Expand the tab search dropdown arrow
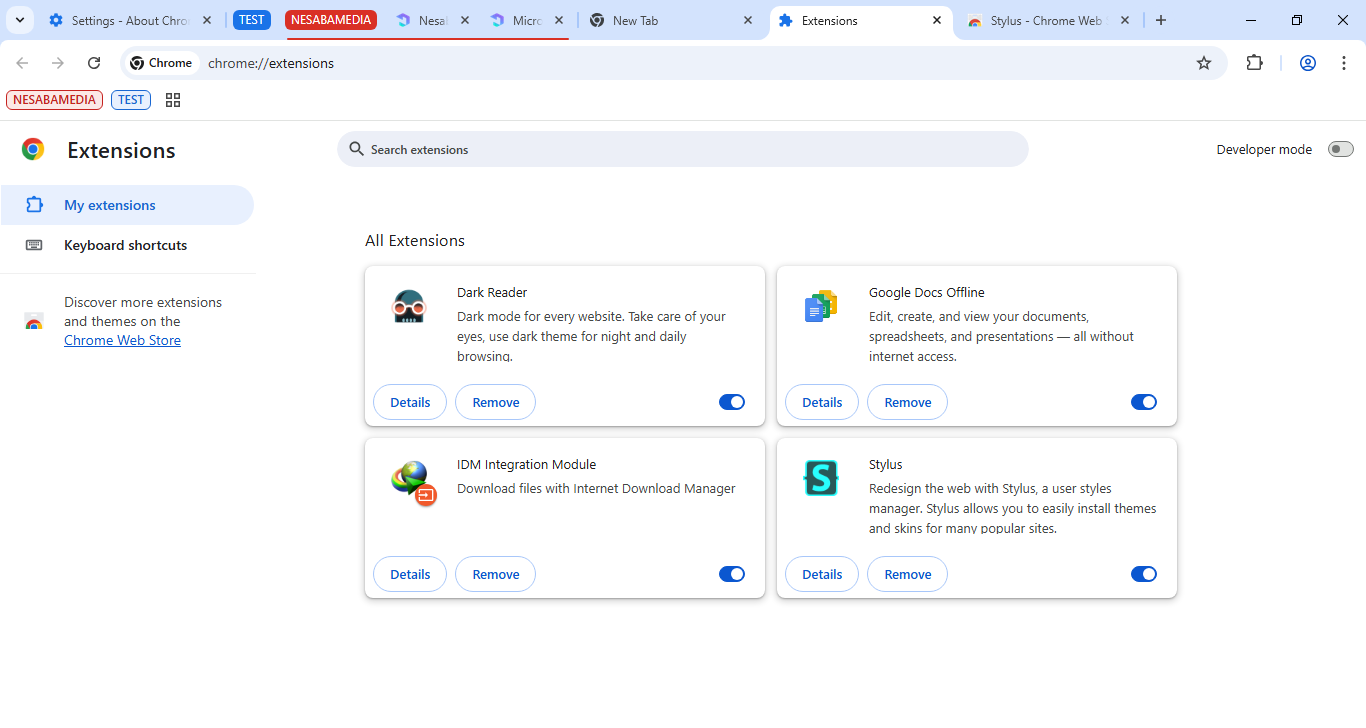The width and height of the screenshot is (1366, 728). coord(20,20)
